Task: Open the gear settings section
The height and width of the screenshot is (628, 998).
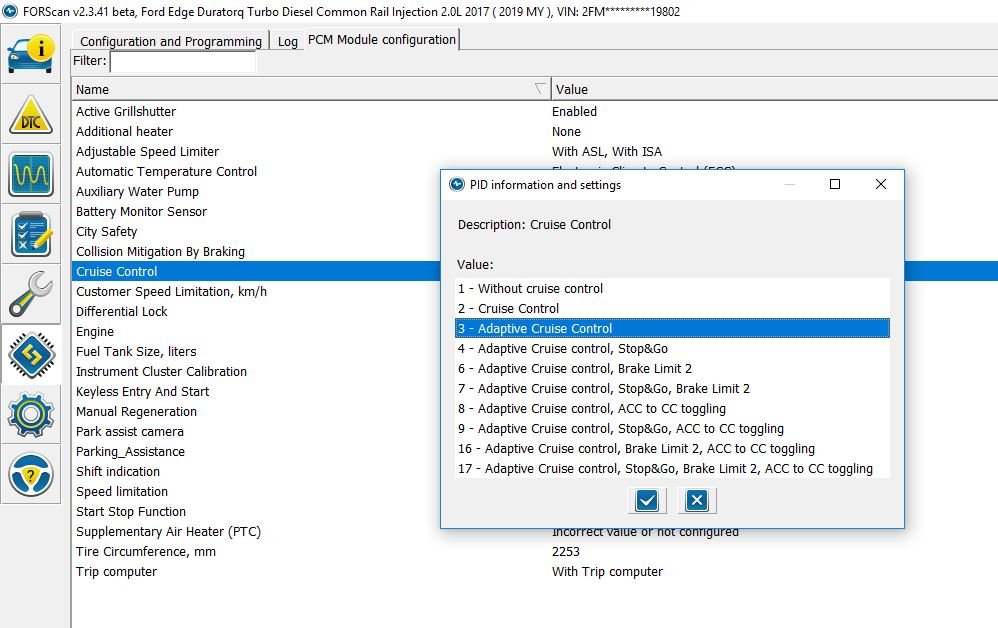Action: 32,413
